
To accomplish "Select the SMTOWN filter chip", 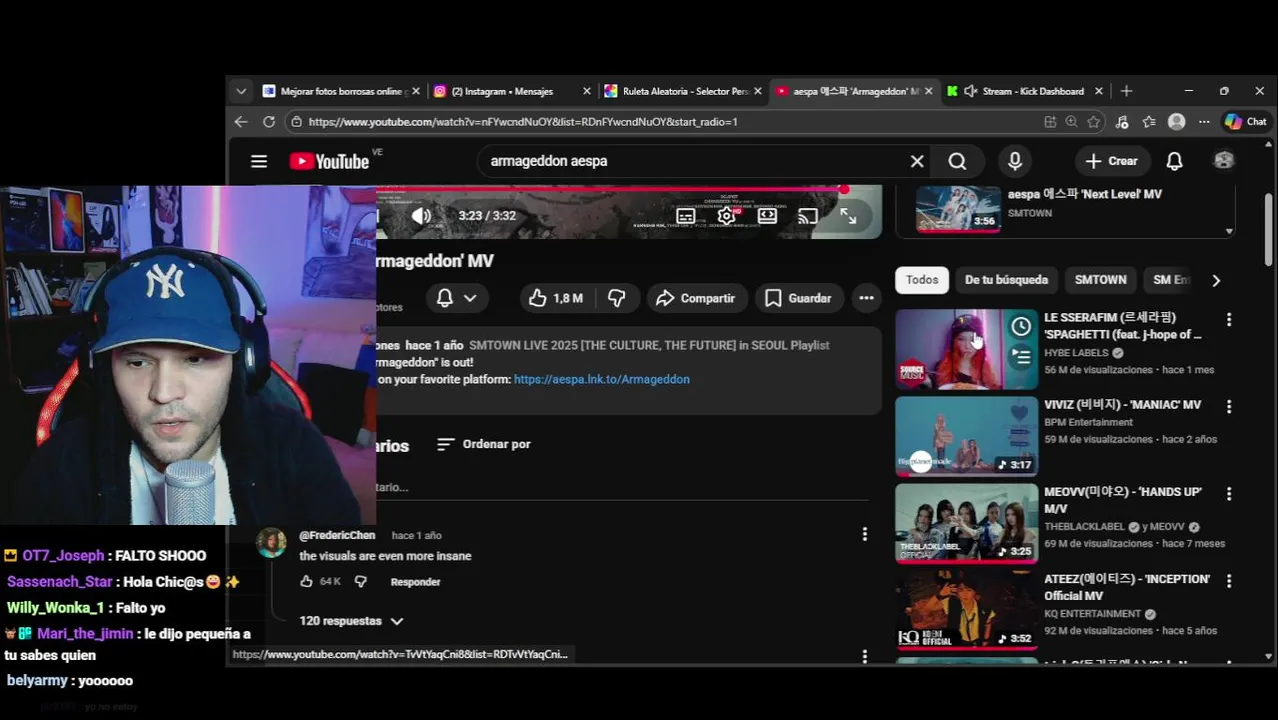I will coord(1100,280).
